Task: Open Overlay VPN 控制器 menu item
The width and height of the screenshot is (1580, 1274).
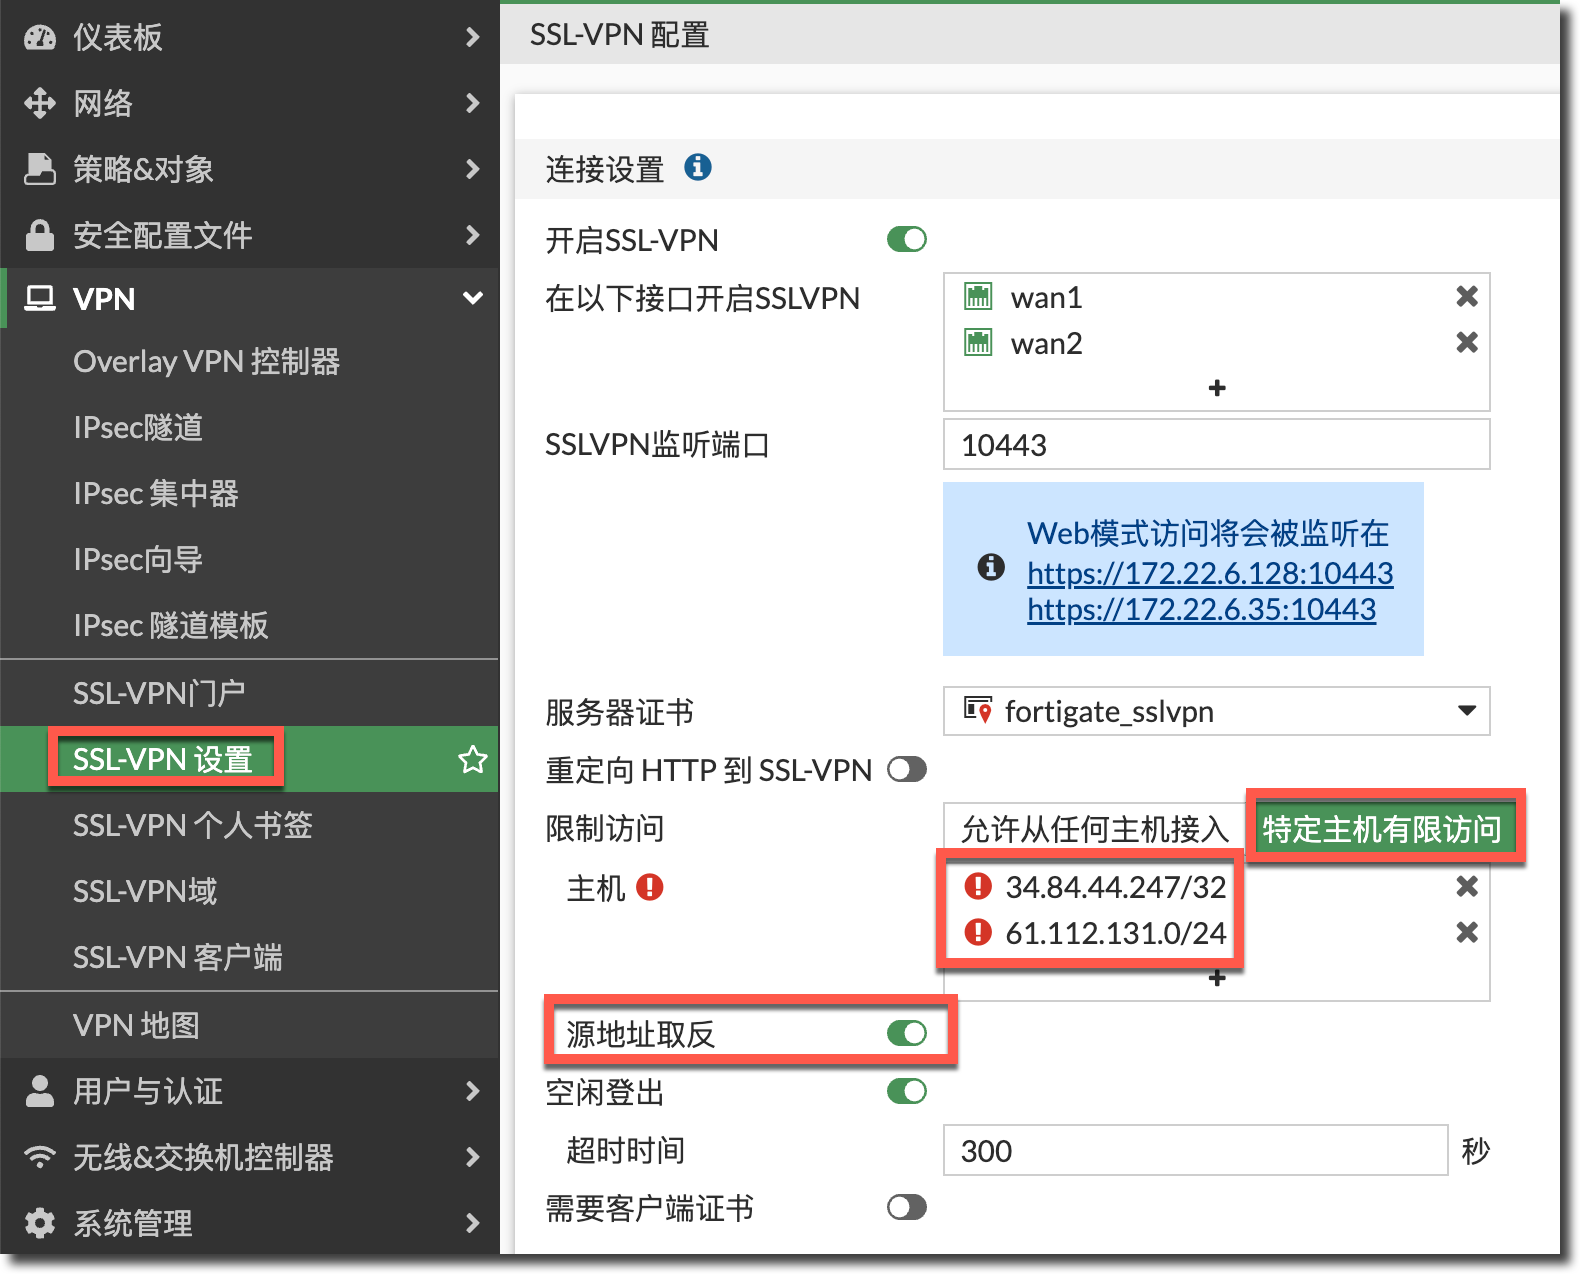Action: click(250, 361)
